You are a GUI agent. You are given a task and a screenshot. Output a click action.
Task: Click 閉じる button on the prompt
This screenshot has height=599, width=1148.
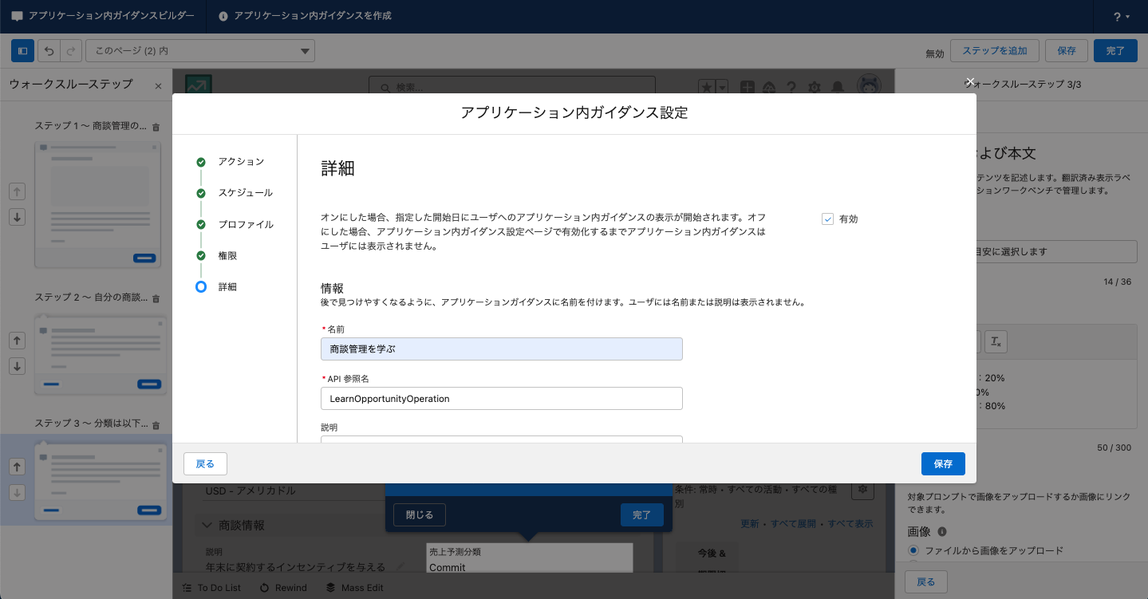[420, 515]
